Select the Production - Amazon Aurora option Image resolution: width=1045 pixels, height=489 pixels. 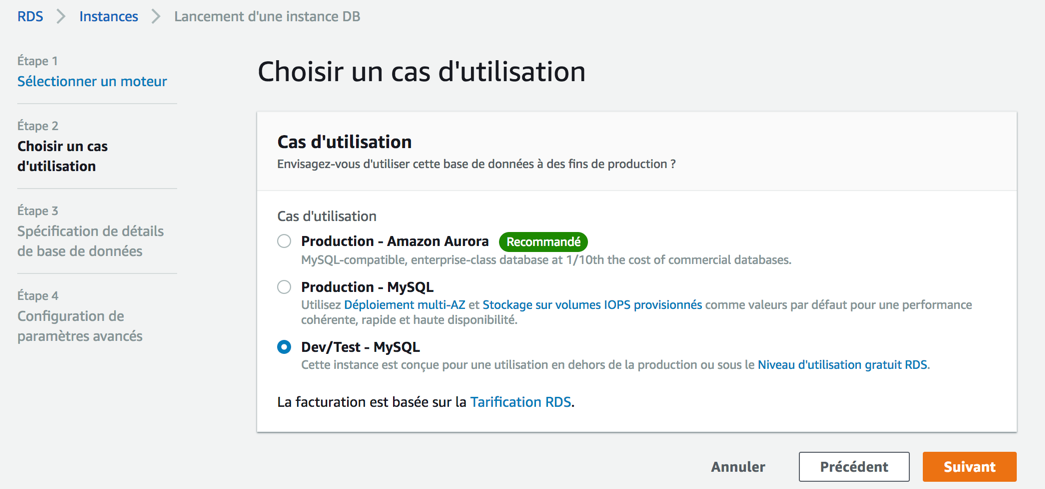tap(285, 241)
